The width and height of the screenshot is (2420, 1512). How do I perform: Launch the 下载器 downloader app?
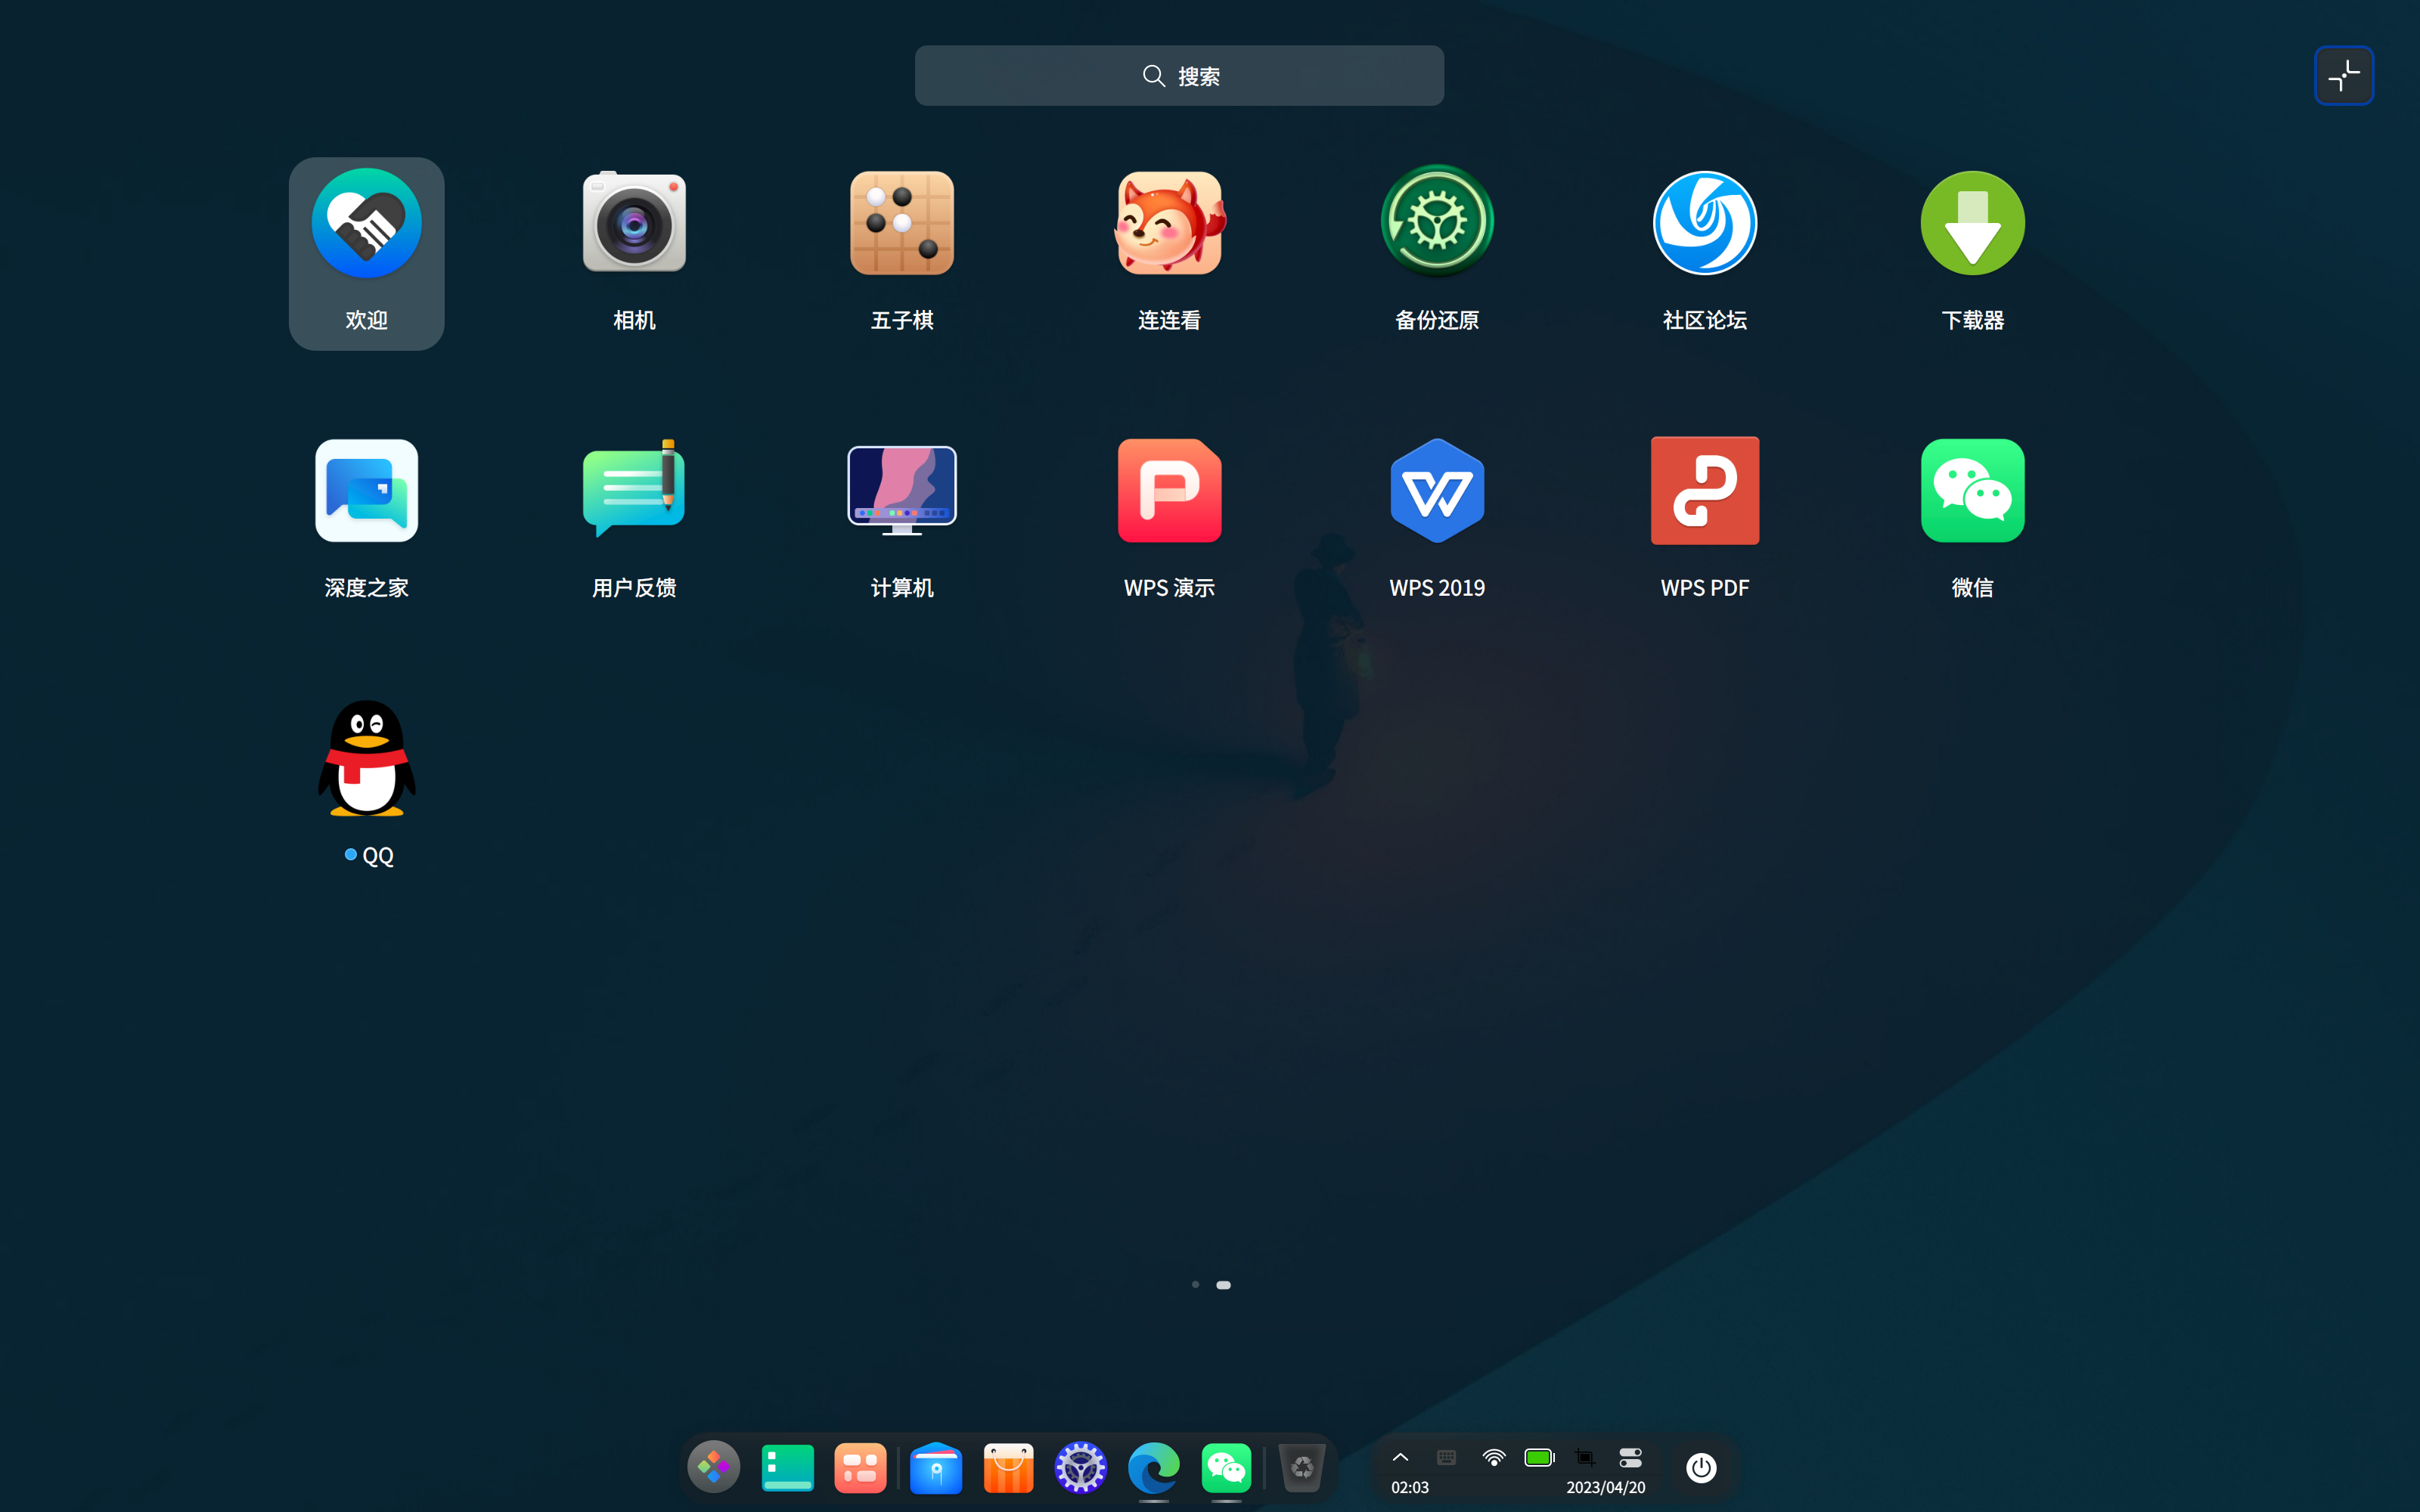click(1972, 224)
